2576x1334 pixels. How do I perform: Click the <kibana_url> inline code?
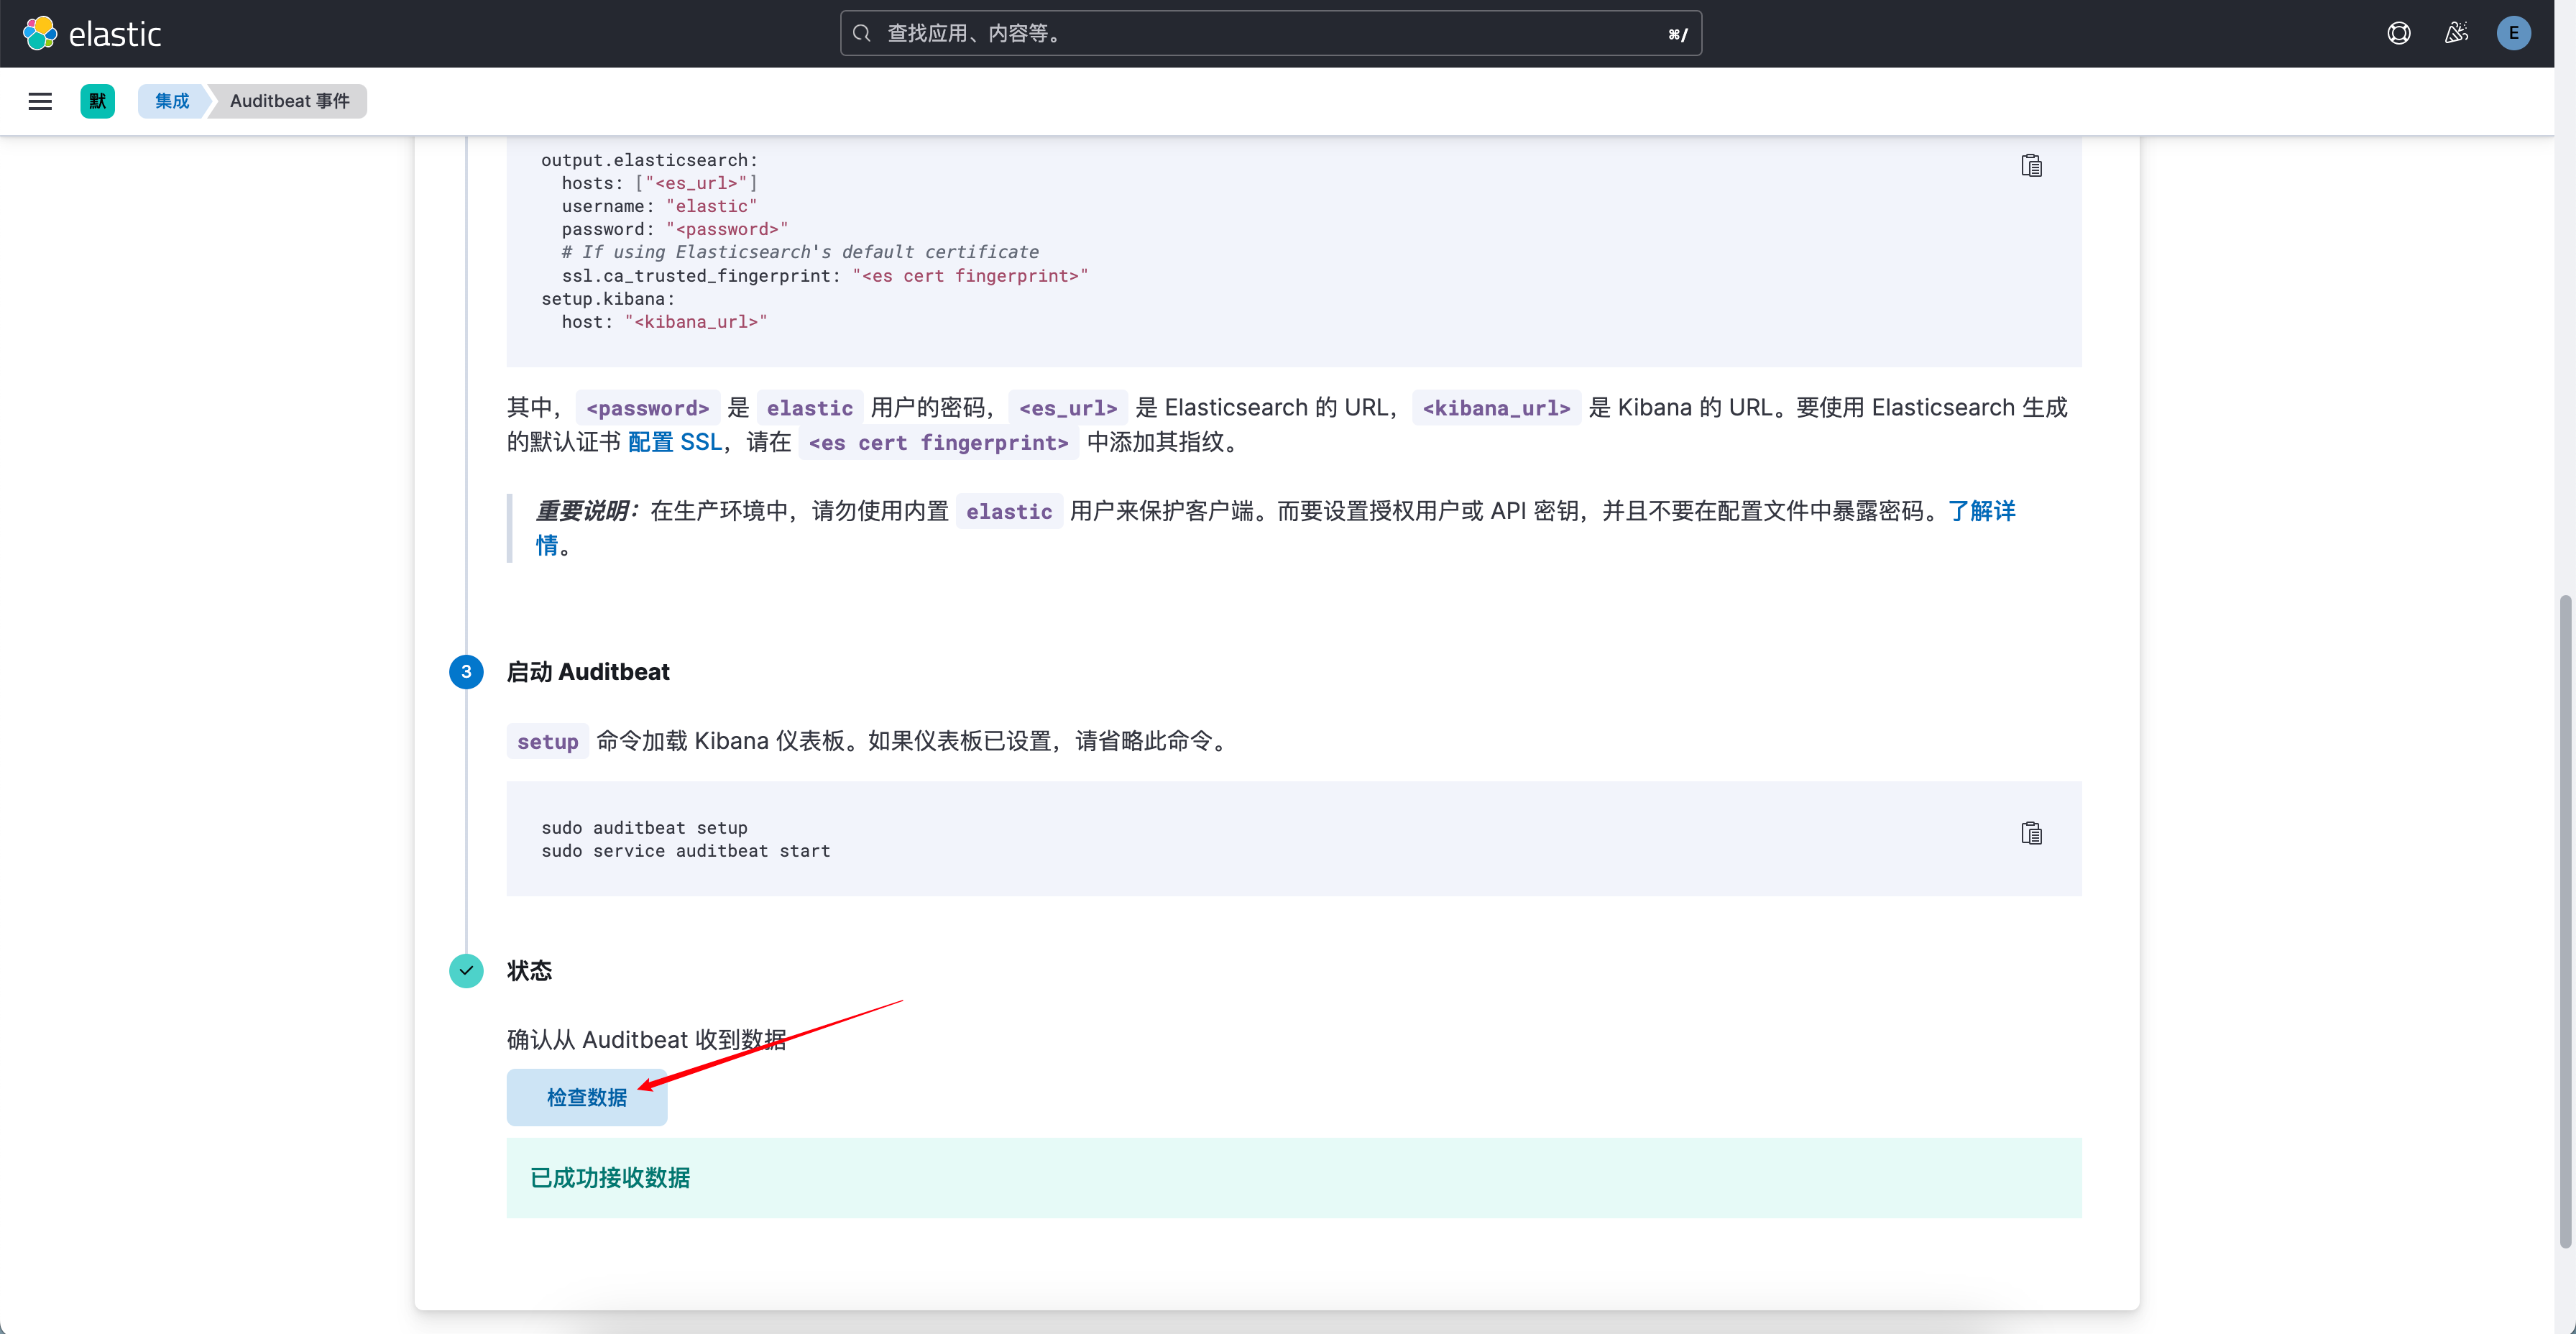tap(1496, 408)
